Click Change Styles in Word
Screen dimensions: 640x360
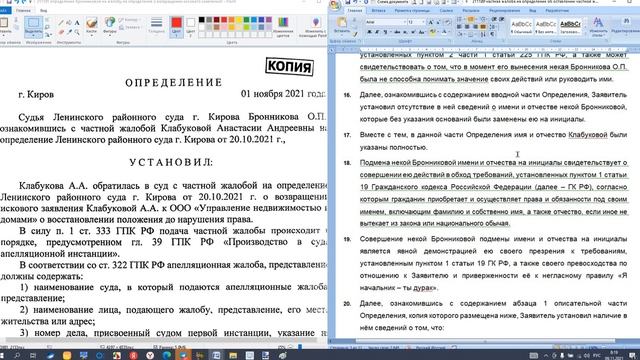click(x=598, y=27)
